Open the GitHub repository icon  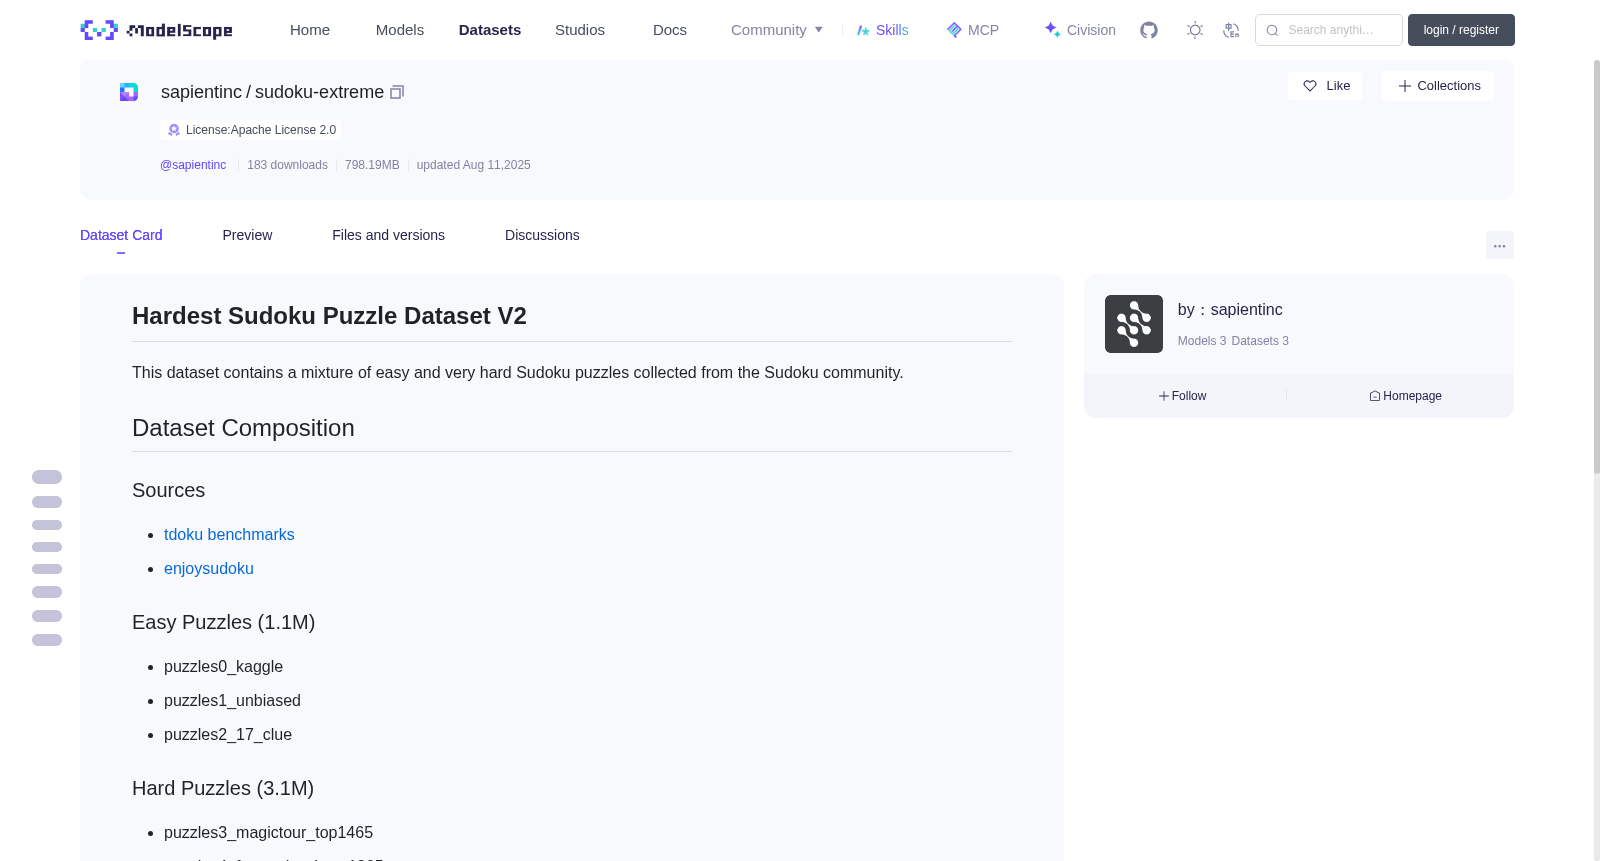pos(1149,30)
